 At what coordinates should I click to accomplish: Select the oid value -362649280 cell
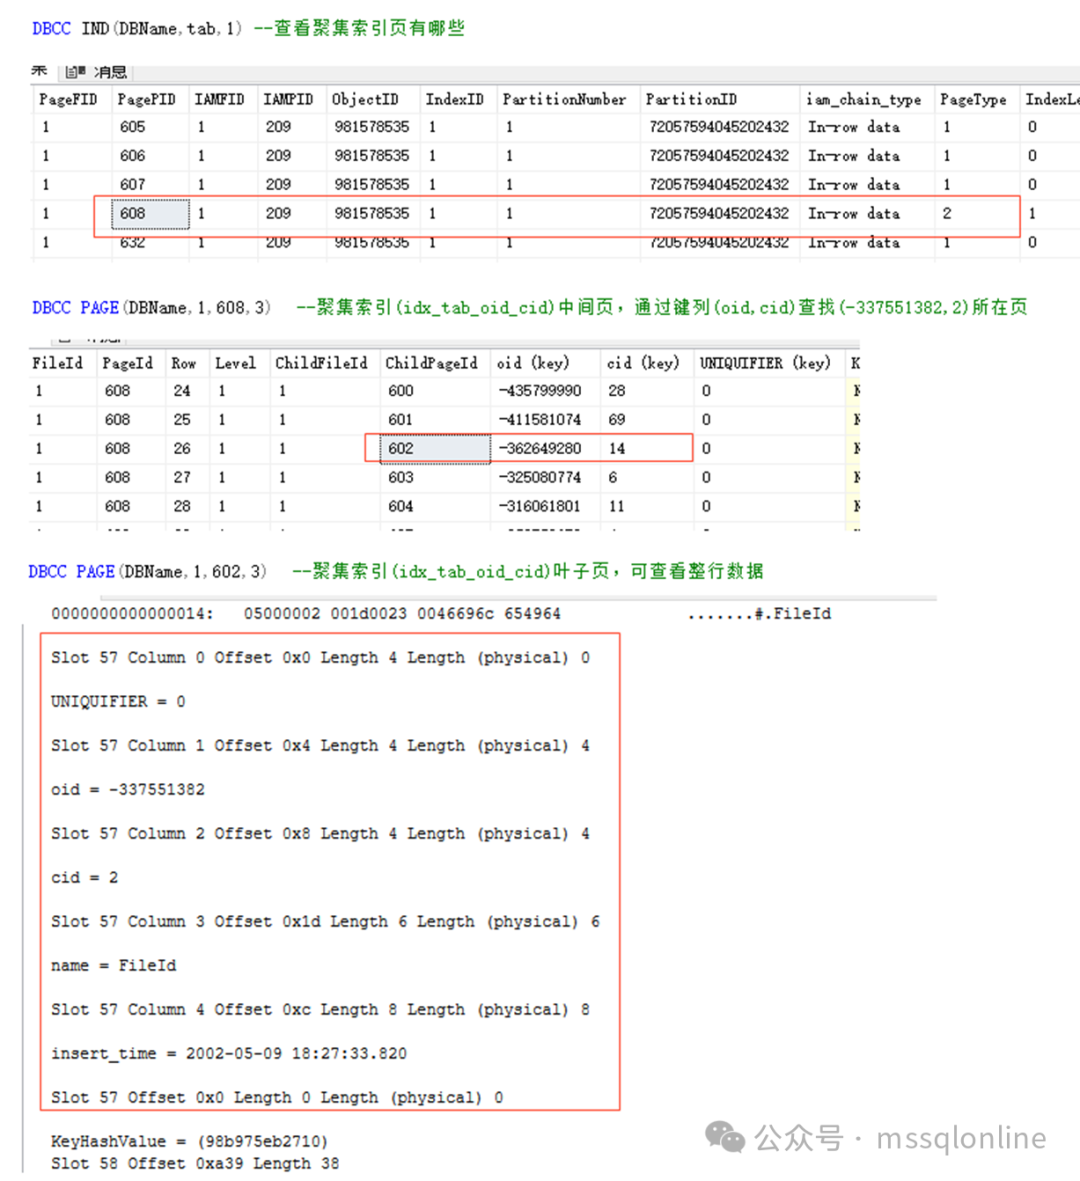point(540,448)
